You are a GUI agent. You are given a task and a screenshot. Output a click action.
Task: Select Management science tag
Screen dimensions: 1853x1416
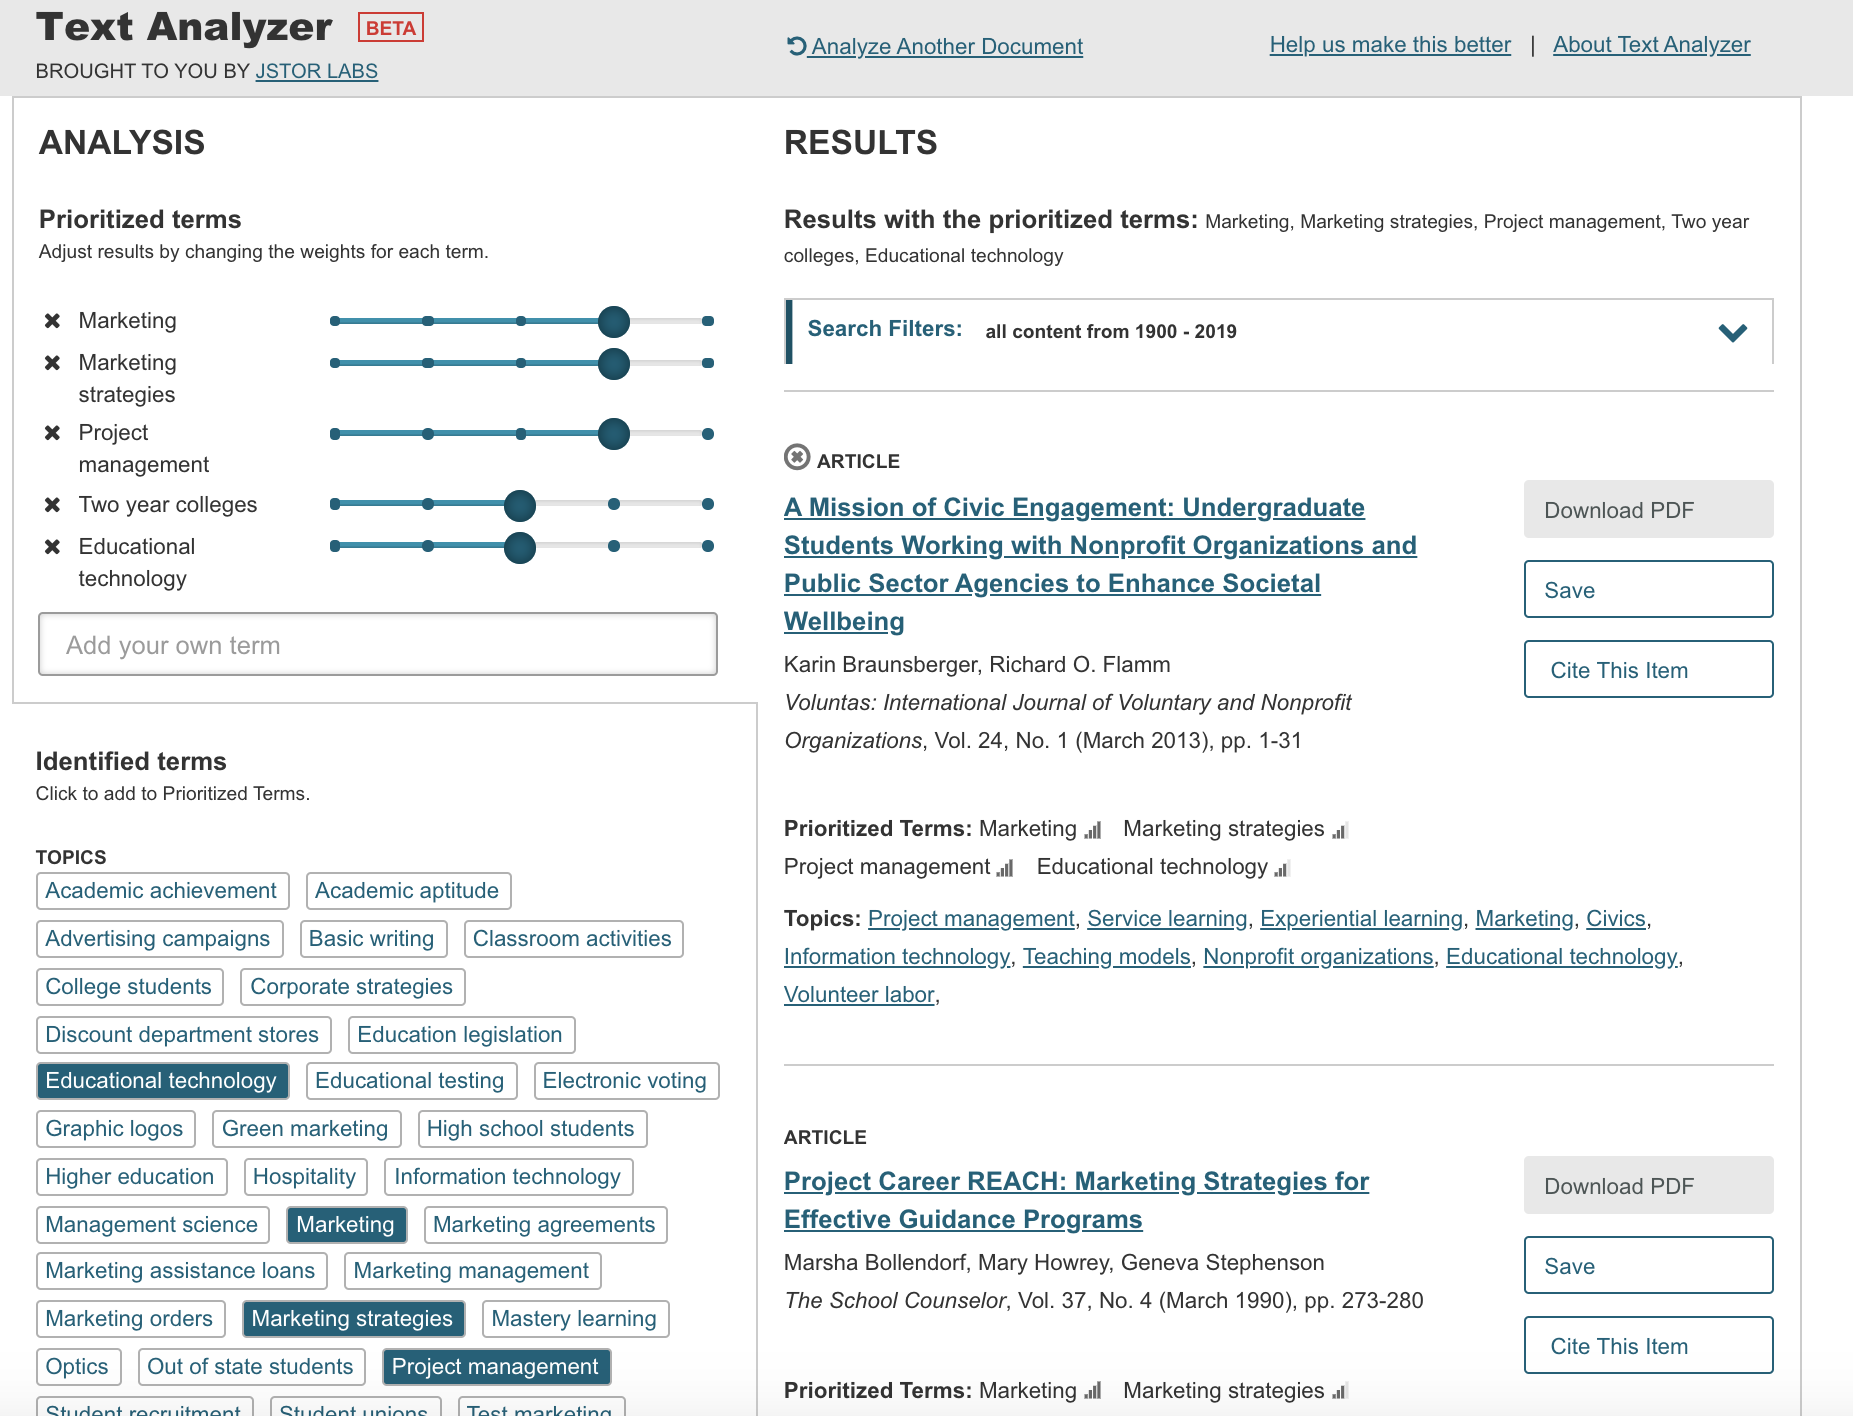(153, 1225)
